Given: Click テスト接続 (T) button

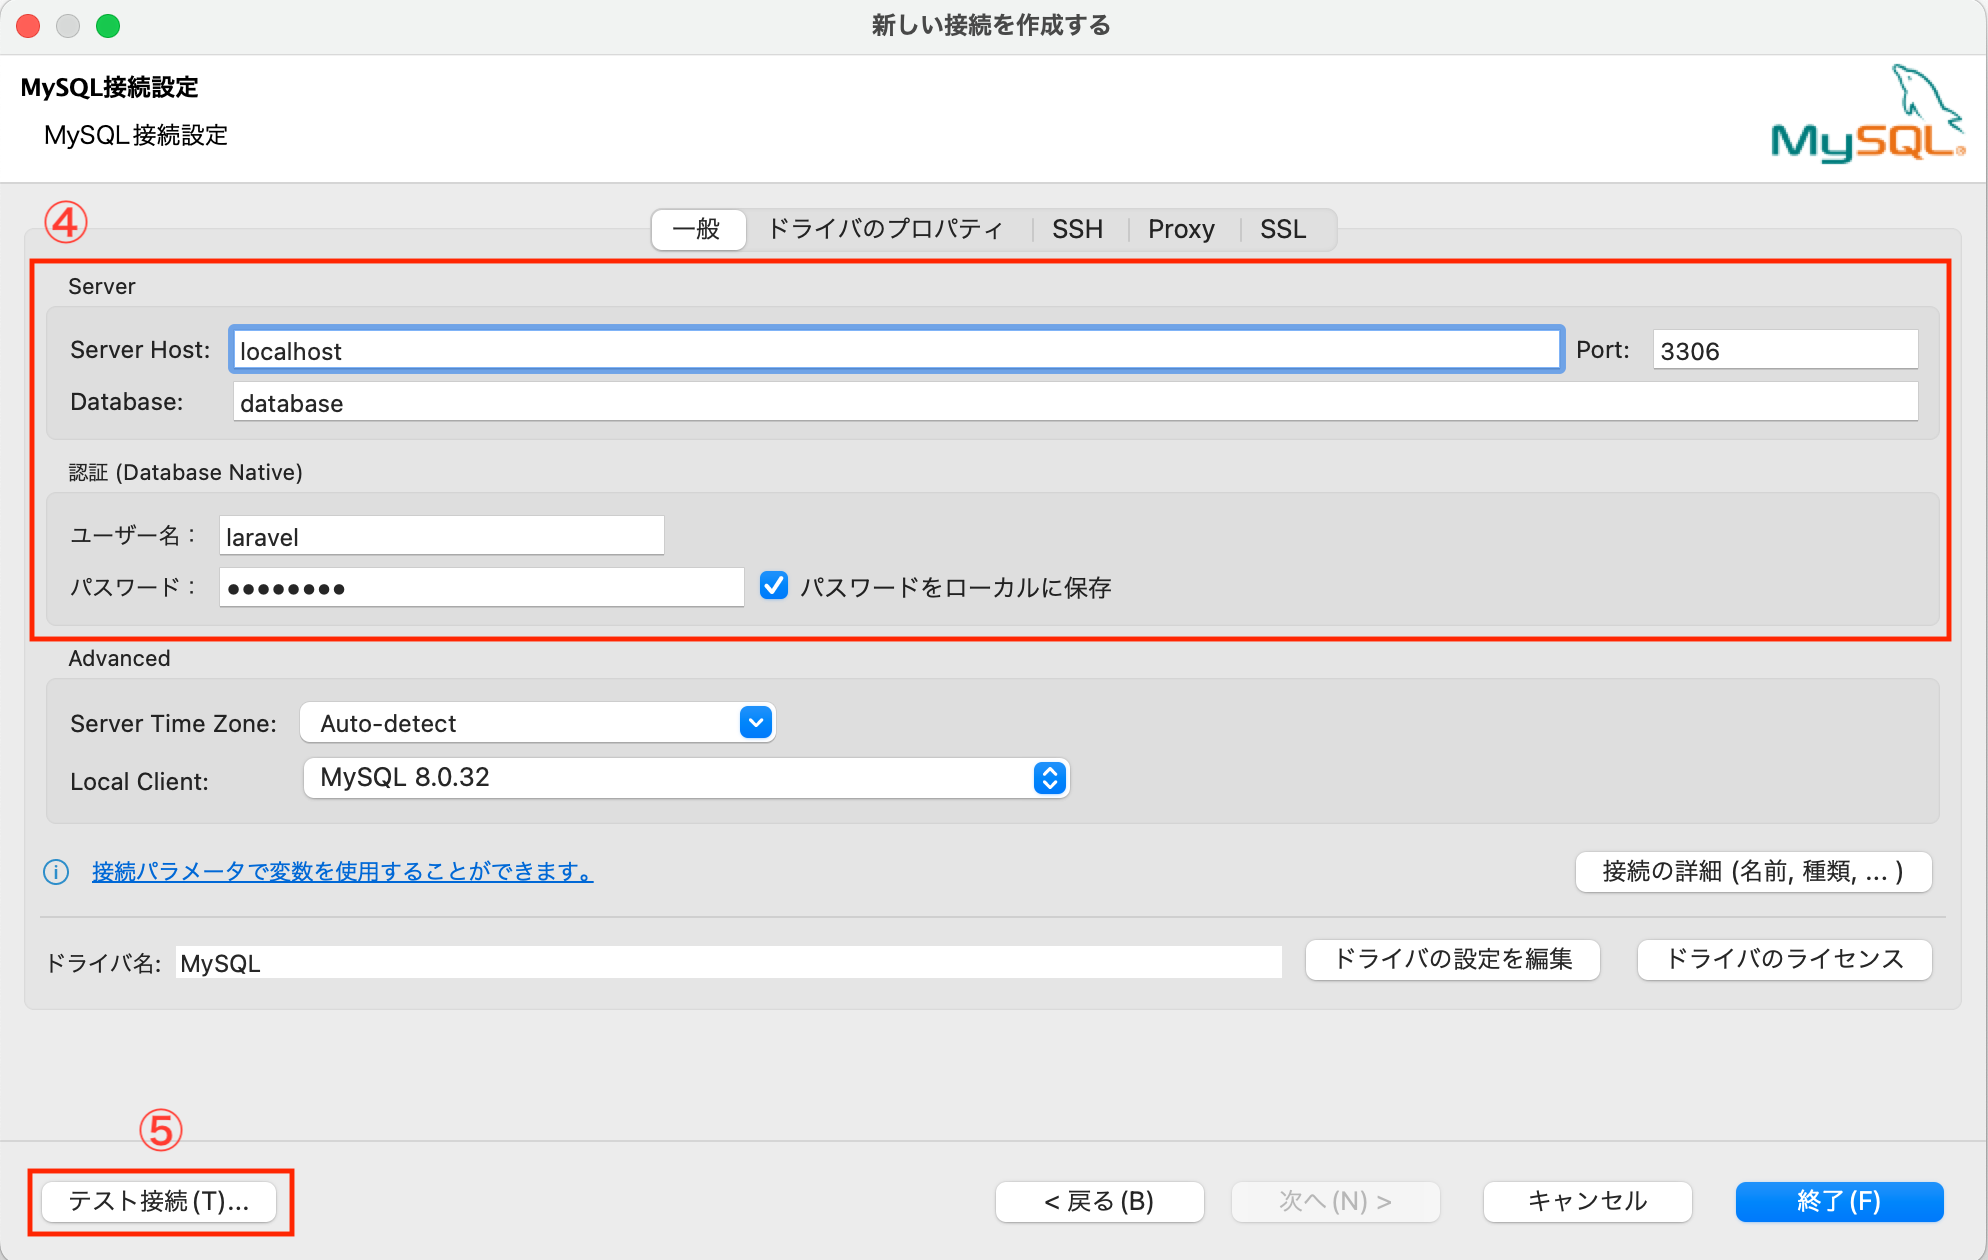Looking at the screenshot, I should coord(158,1201).
